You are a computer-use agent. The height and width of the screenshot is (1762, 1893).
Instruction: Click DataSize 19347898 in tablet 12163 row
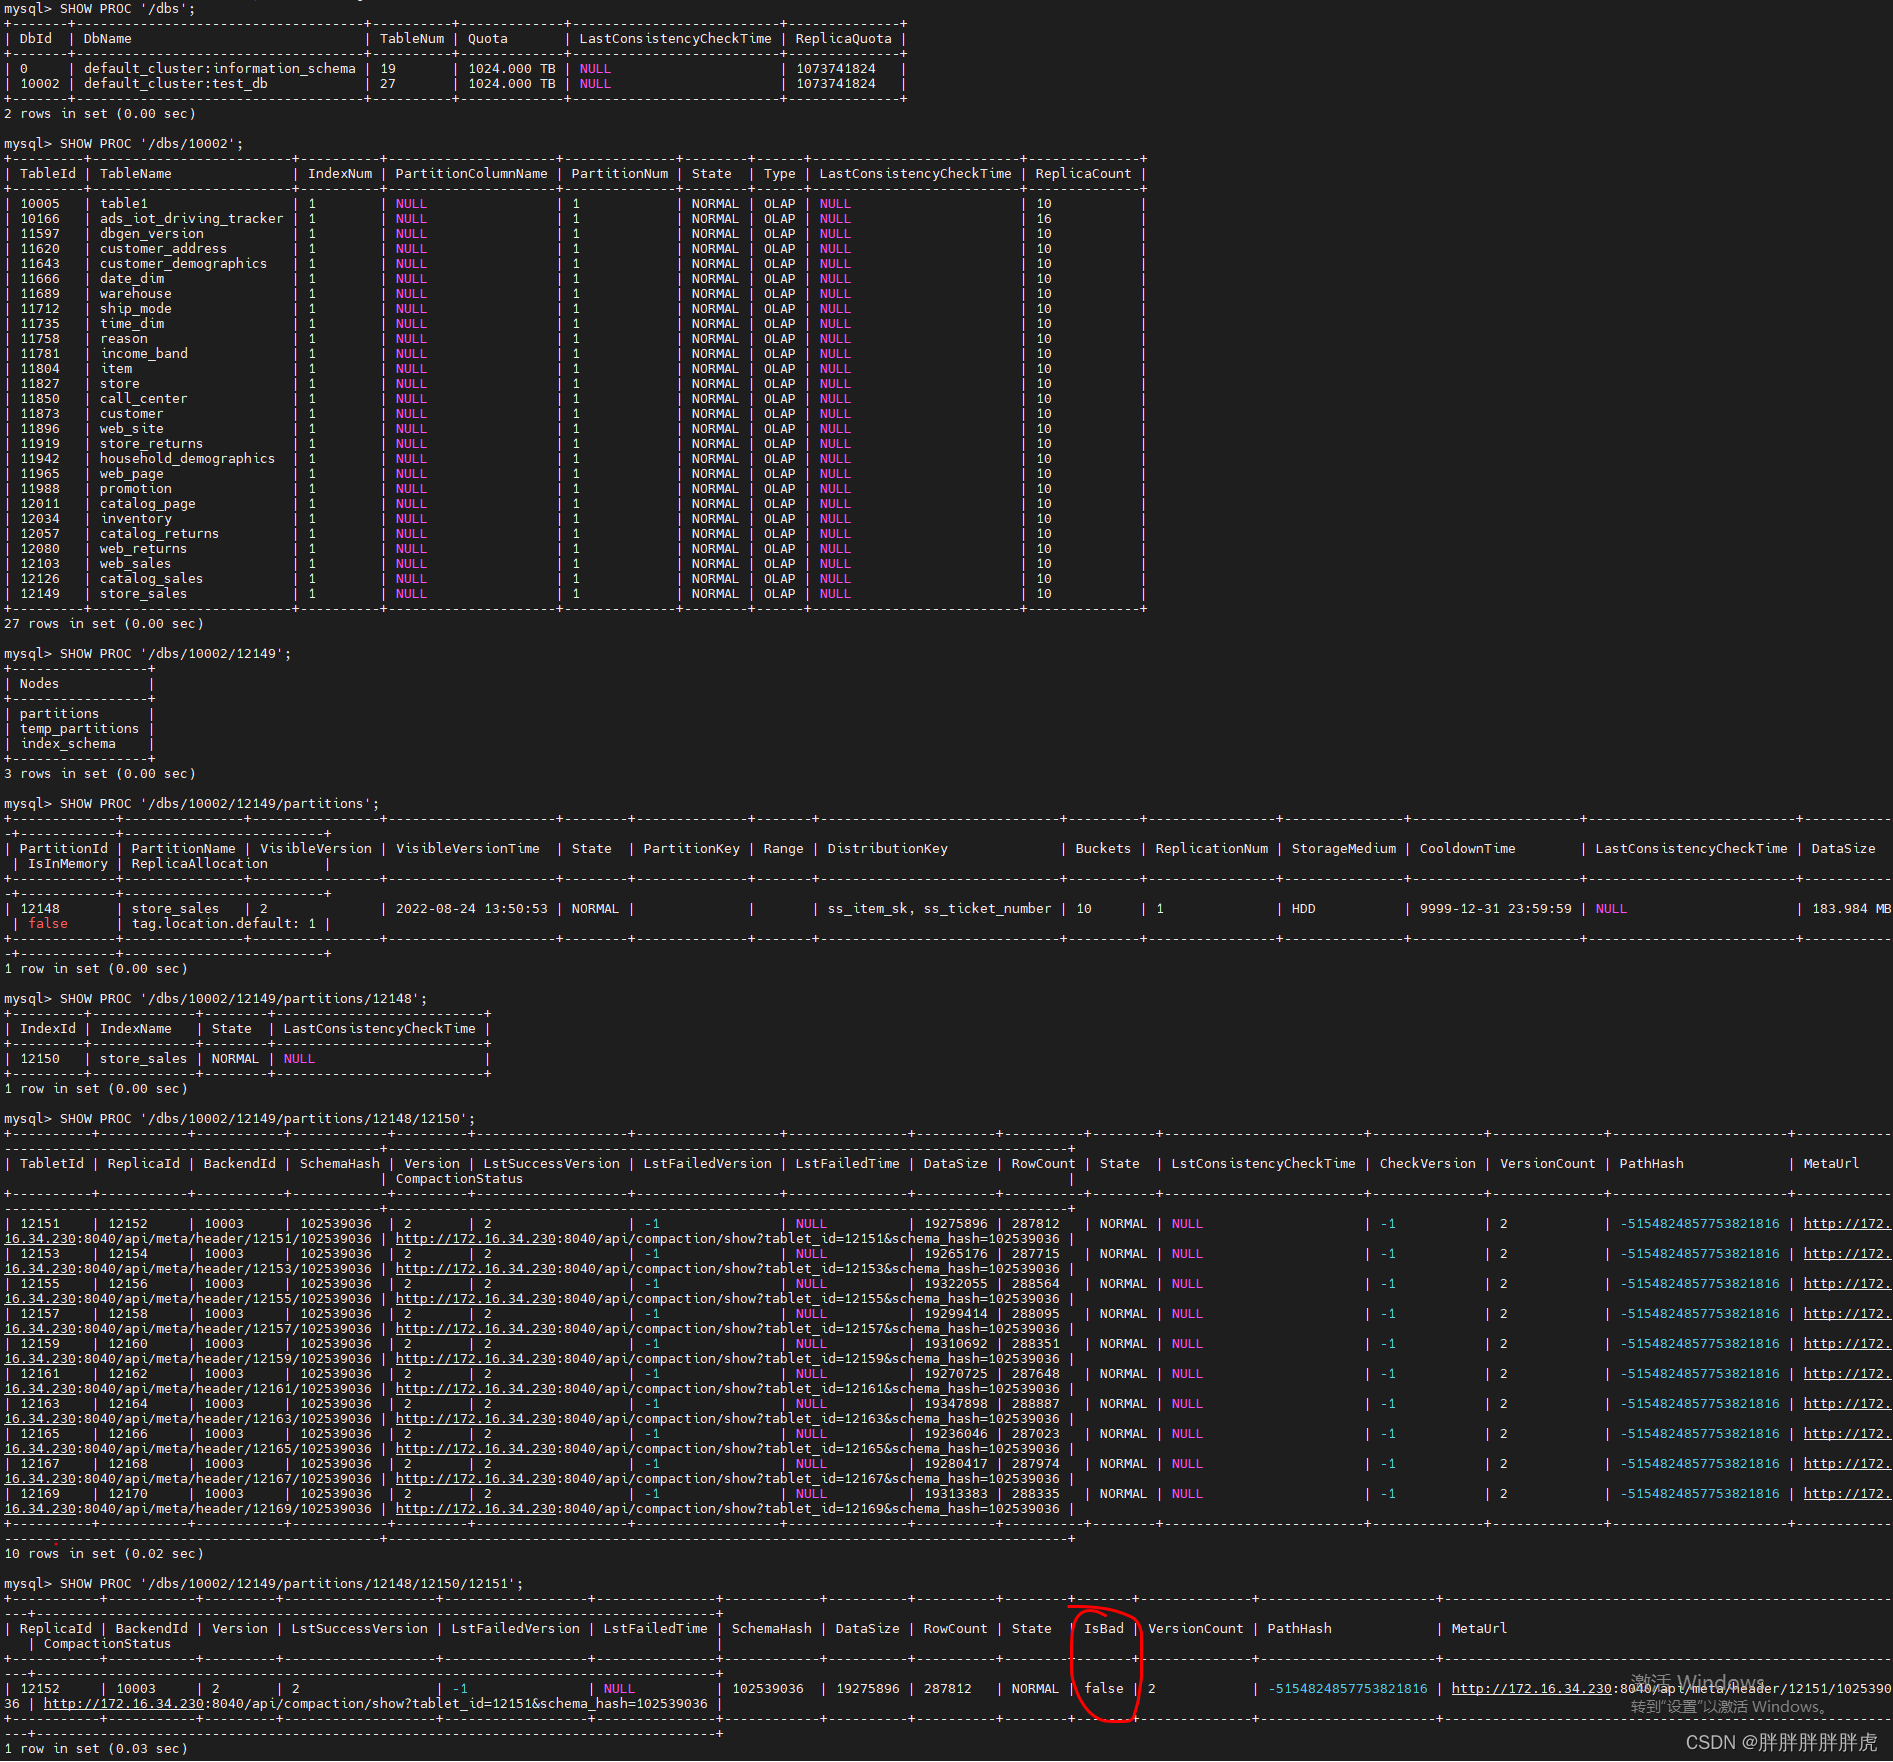pyautogui.click(x=955, y=1403)
